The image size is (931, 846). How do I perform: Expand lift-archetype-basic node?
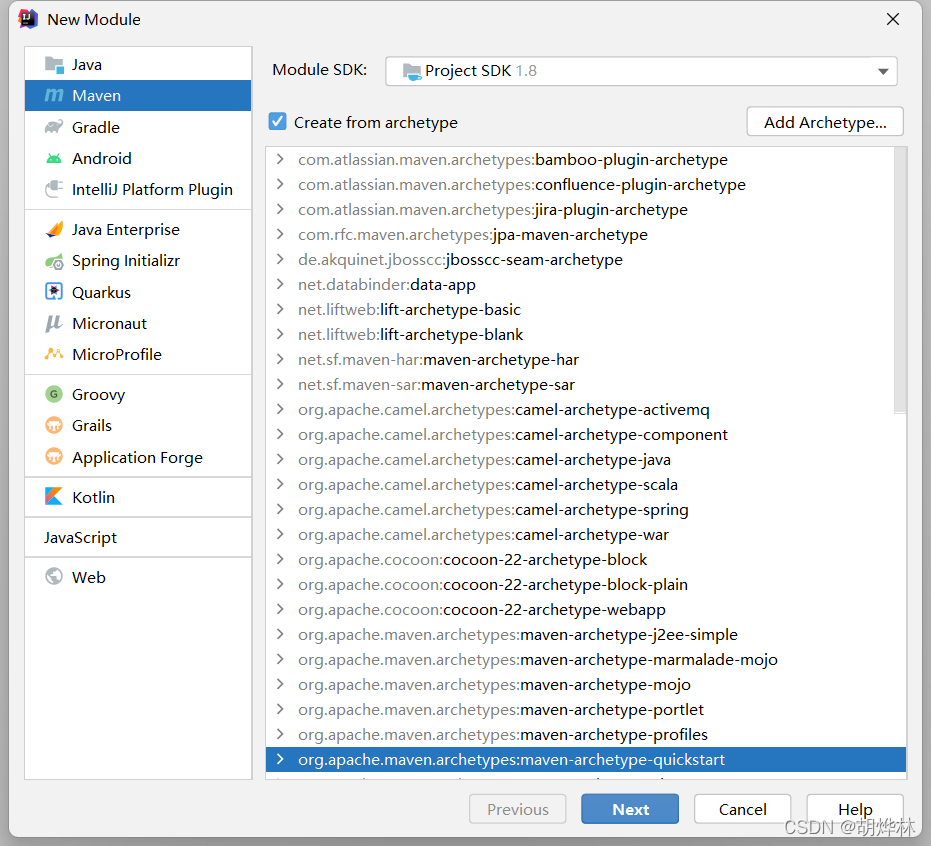tap(280, 309)
